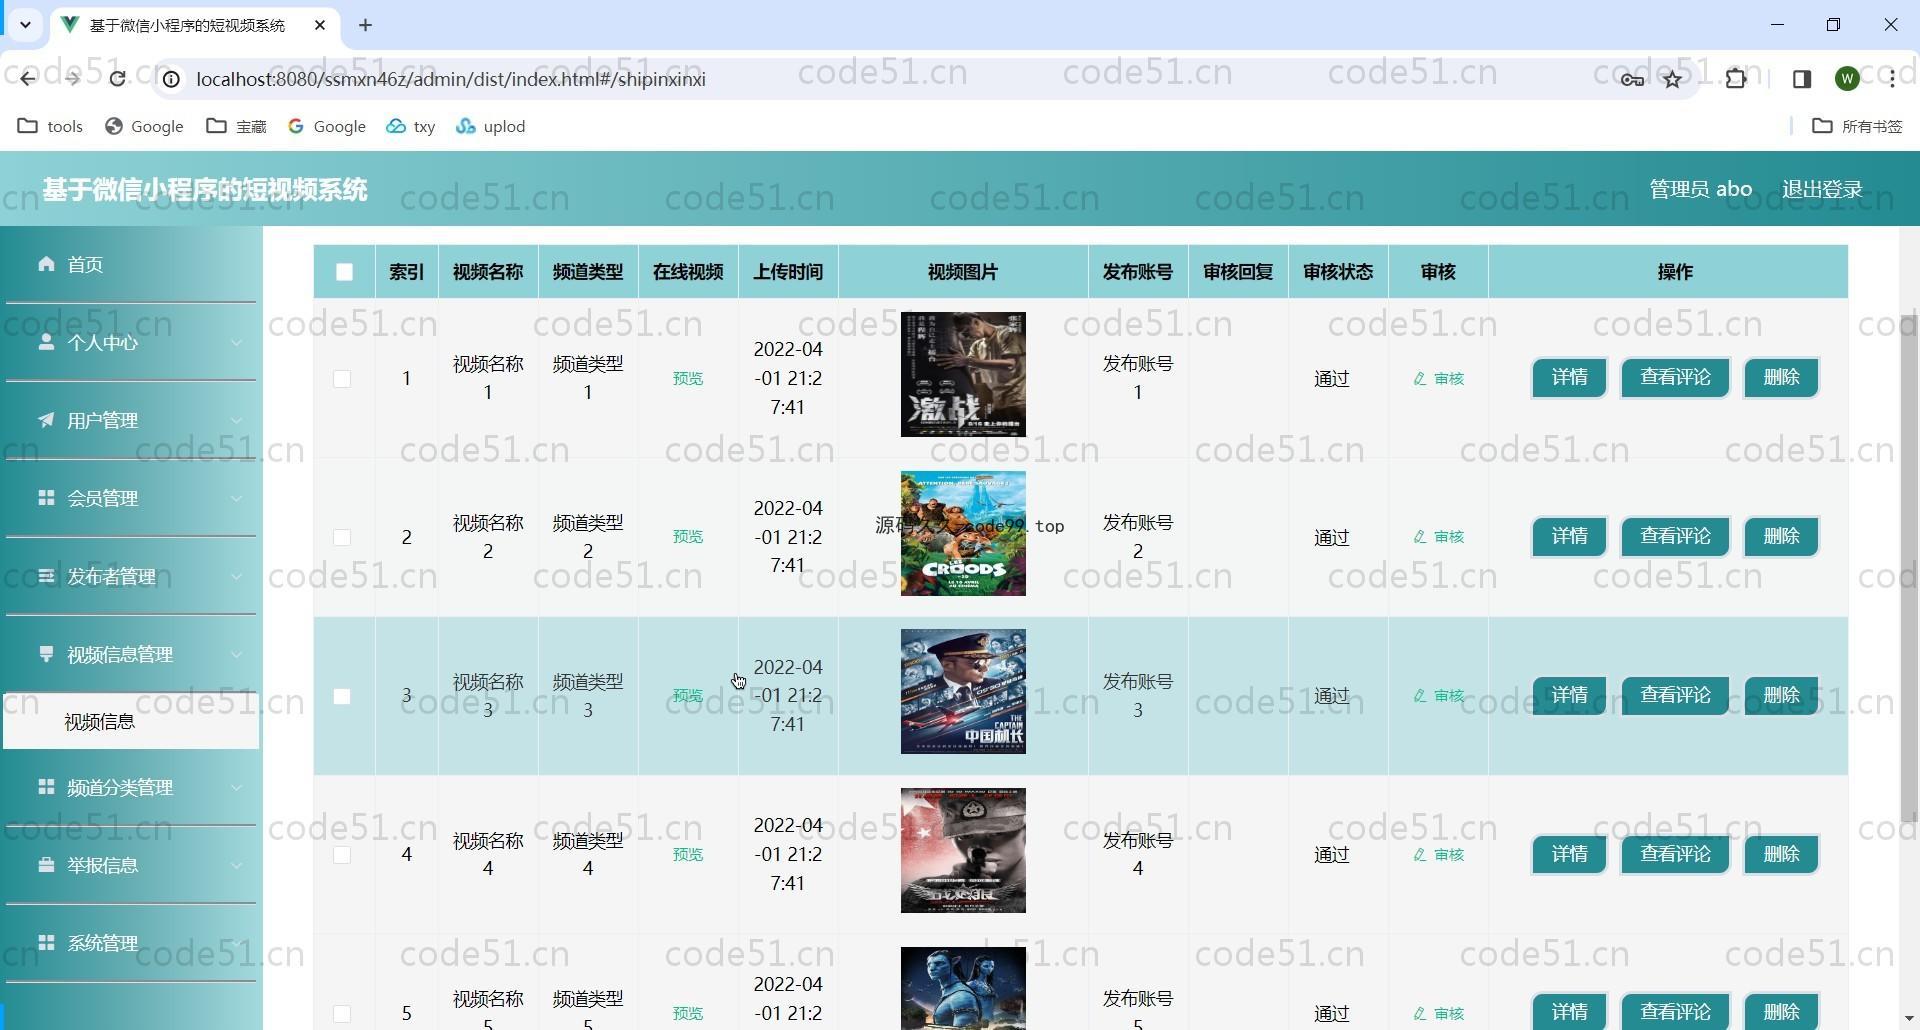Click the 发布账号 3 cell
Screen dimensions: 1920x1030
[1138, 696]
